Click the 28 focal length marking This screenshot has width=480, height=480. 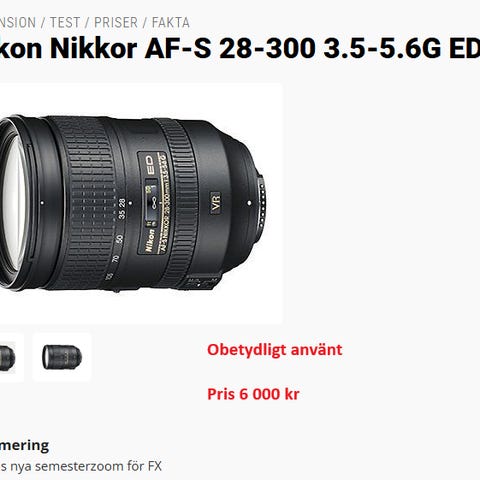tap(122, 202)
